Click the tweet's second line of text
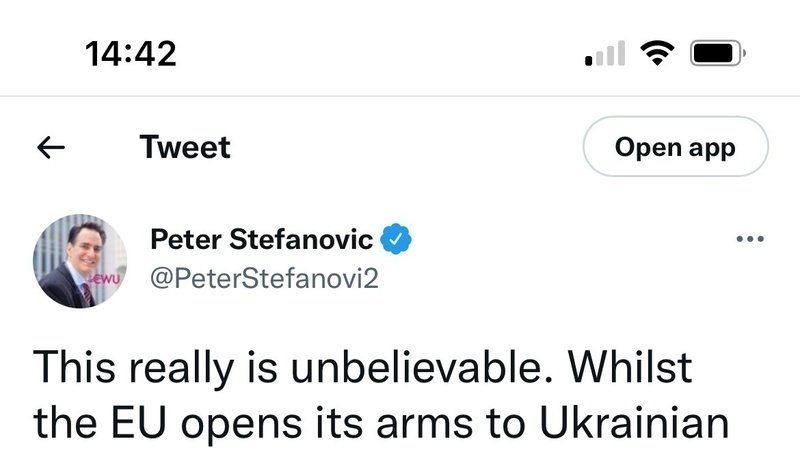 (x=379, y=421)
